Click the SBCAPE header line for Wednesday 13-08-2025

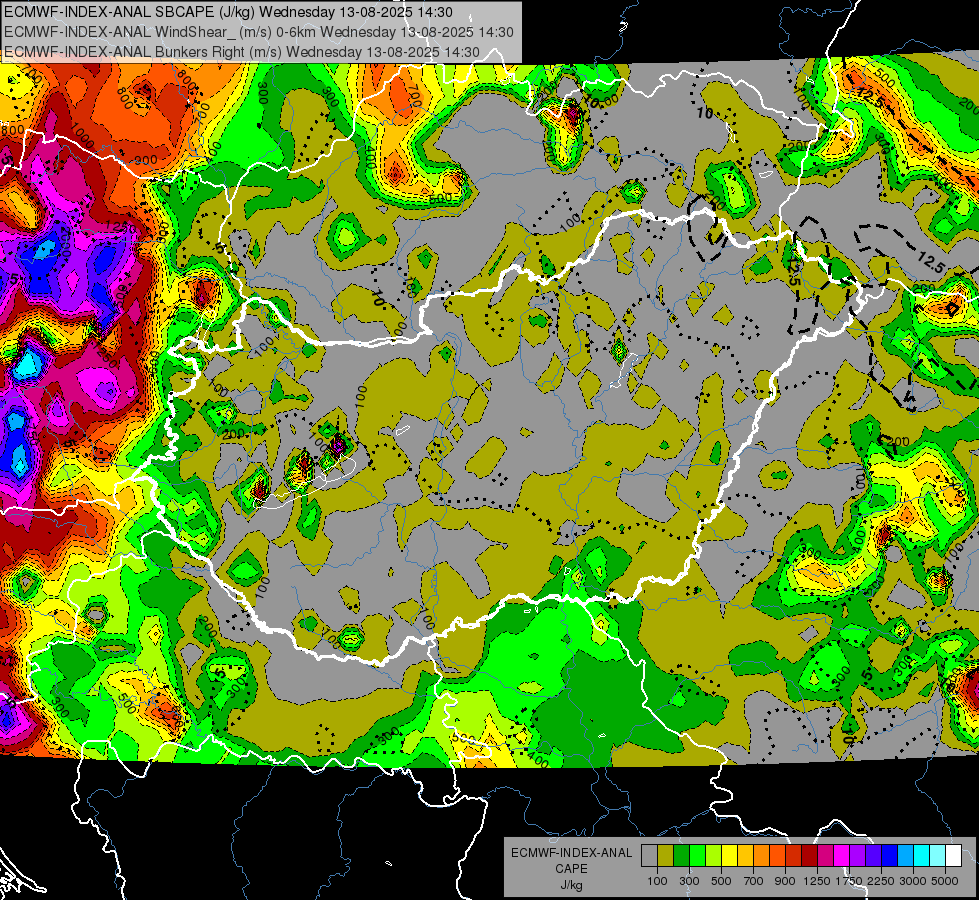point(229,12)
